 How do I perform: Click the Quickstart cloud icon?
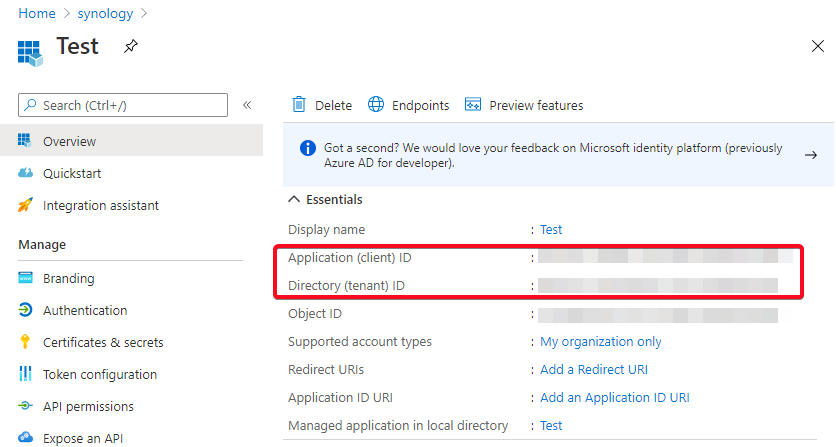[25, 173]
